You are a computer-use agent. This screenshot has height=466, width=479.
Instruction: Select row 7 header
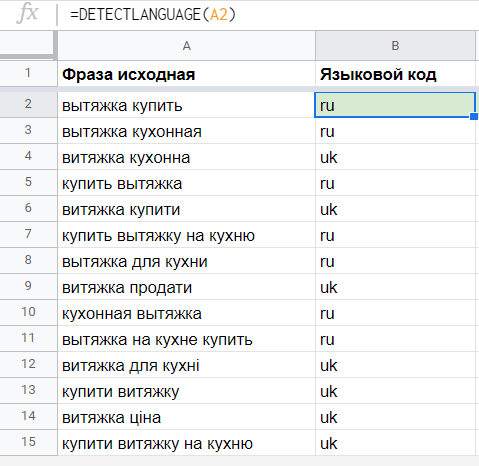click(28, 234)
